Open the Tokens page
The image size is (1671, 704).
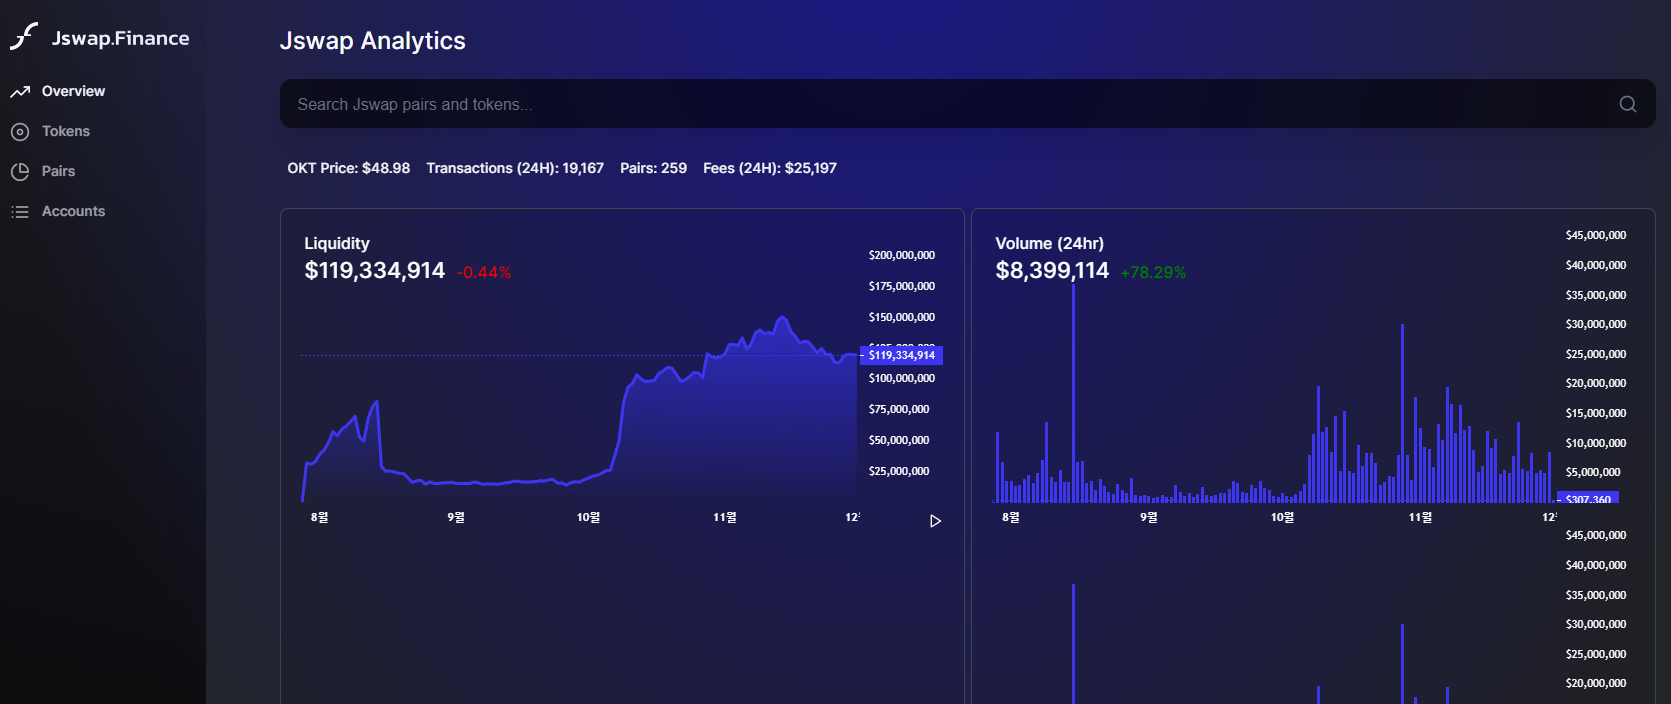click(66, 131)
